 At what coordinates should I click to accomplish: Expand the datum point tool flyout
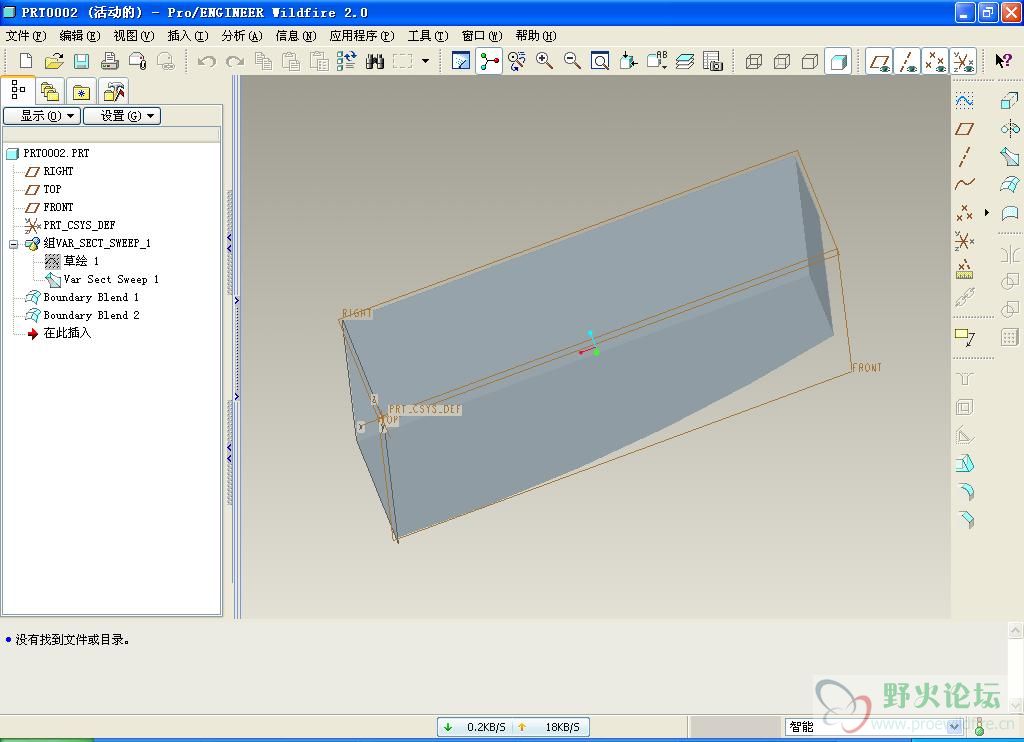987,212
